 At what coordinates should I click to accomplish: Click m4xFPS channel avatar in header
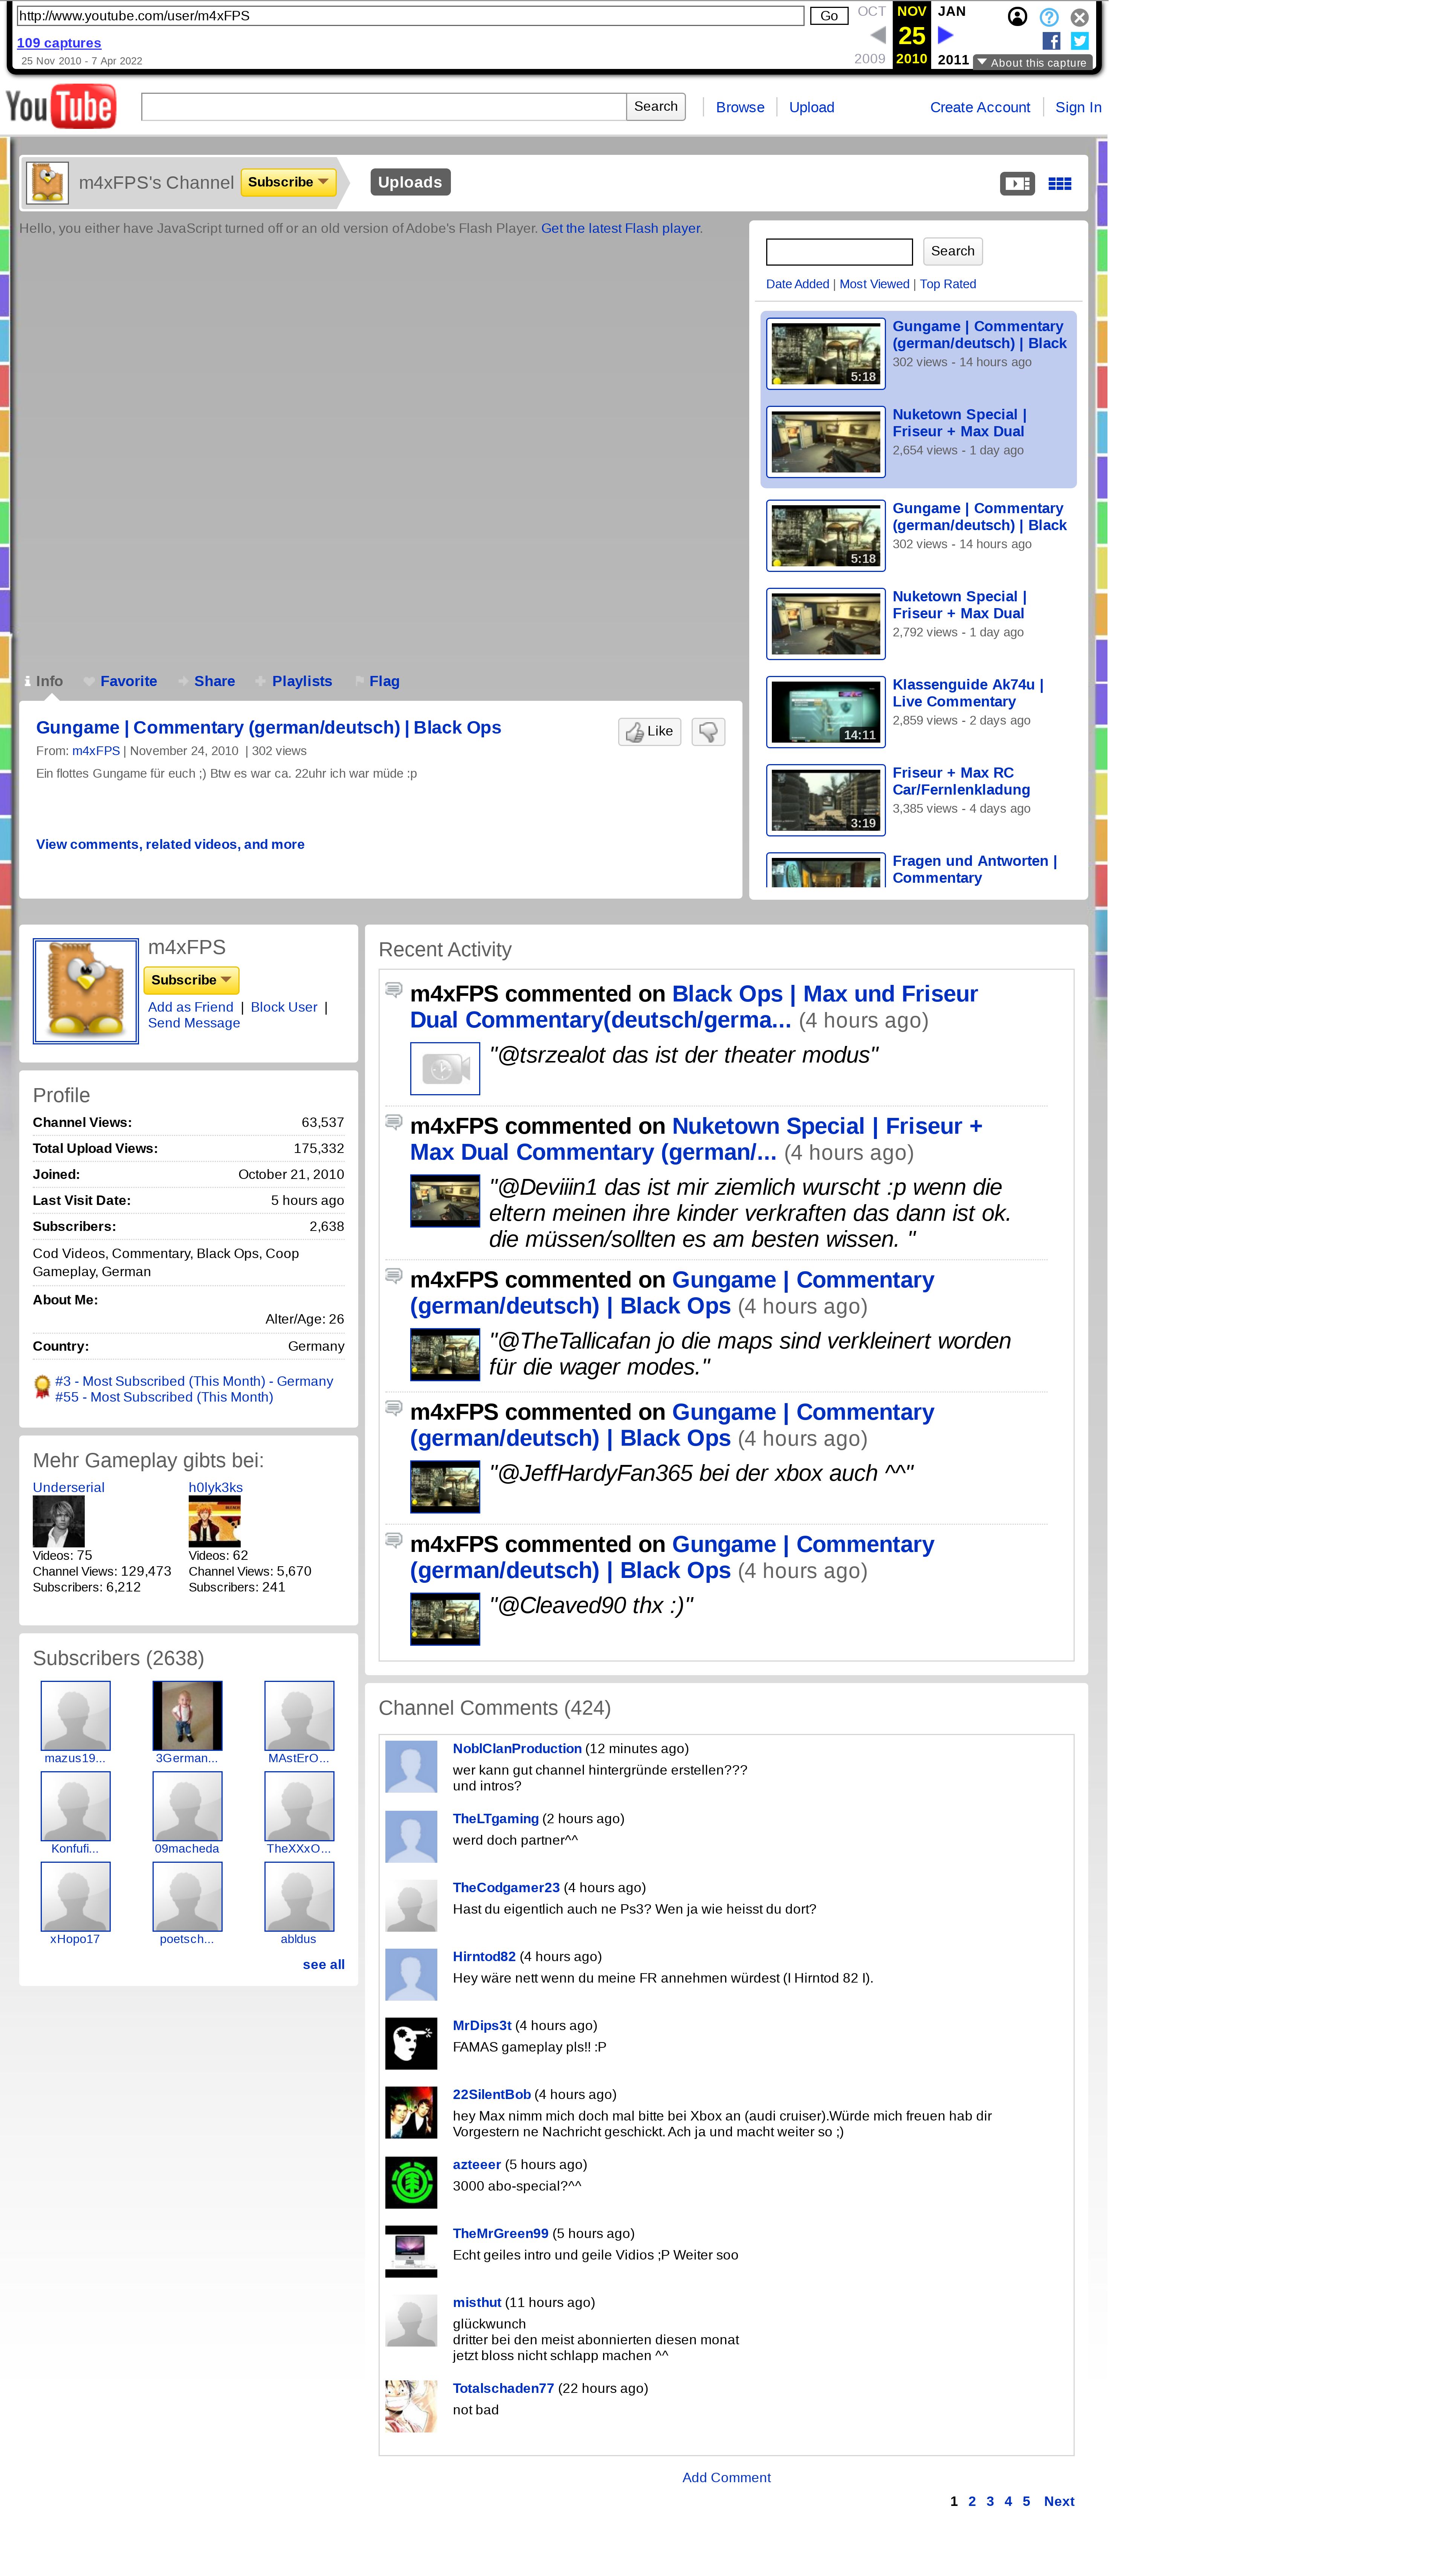pos(47,183)
